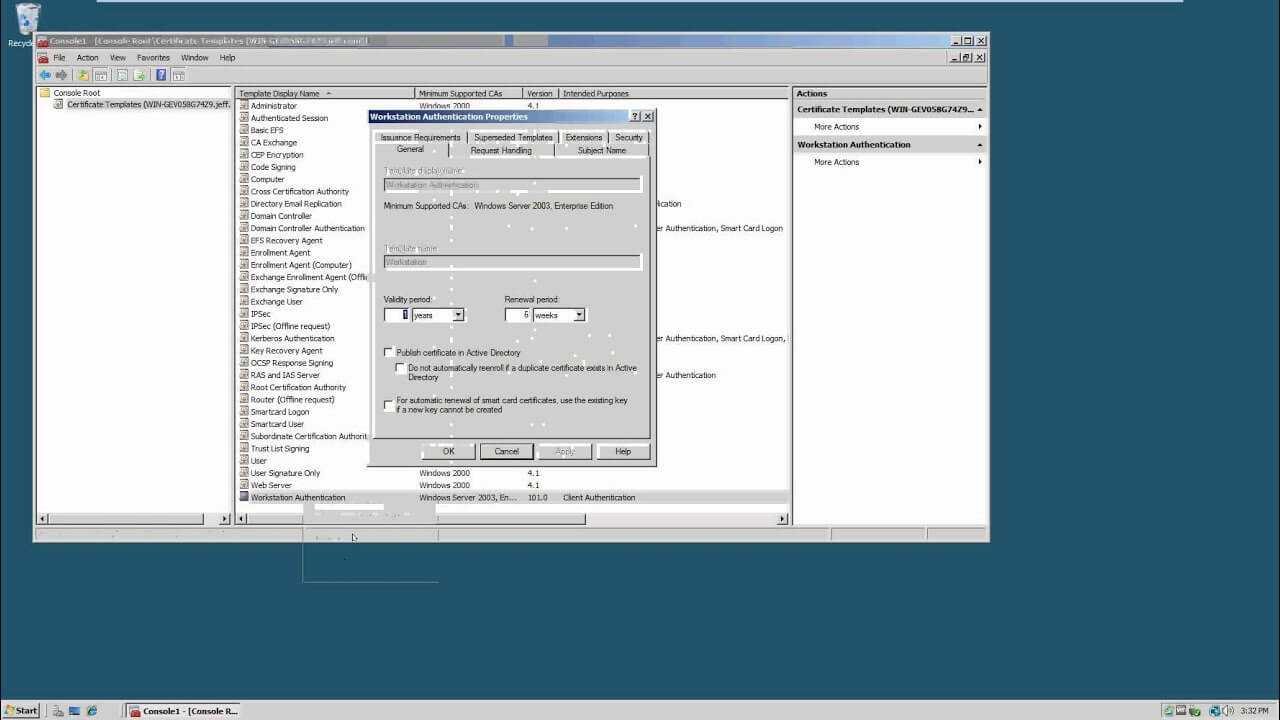Switch to the Issuance Requirements tab
The width and height of the screenshot is (1280, 720).
[x=420, y=137]
